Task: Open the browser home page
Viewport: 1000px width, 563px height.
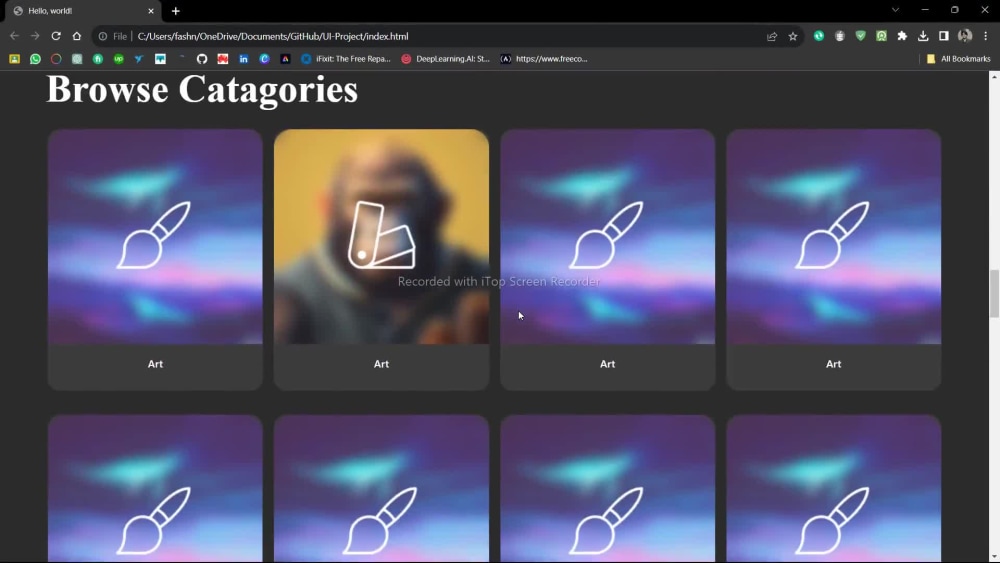Action: (x=77, y=36)
